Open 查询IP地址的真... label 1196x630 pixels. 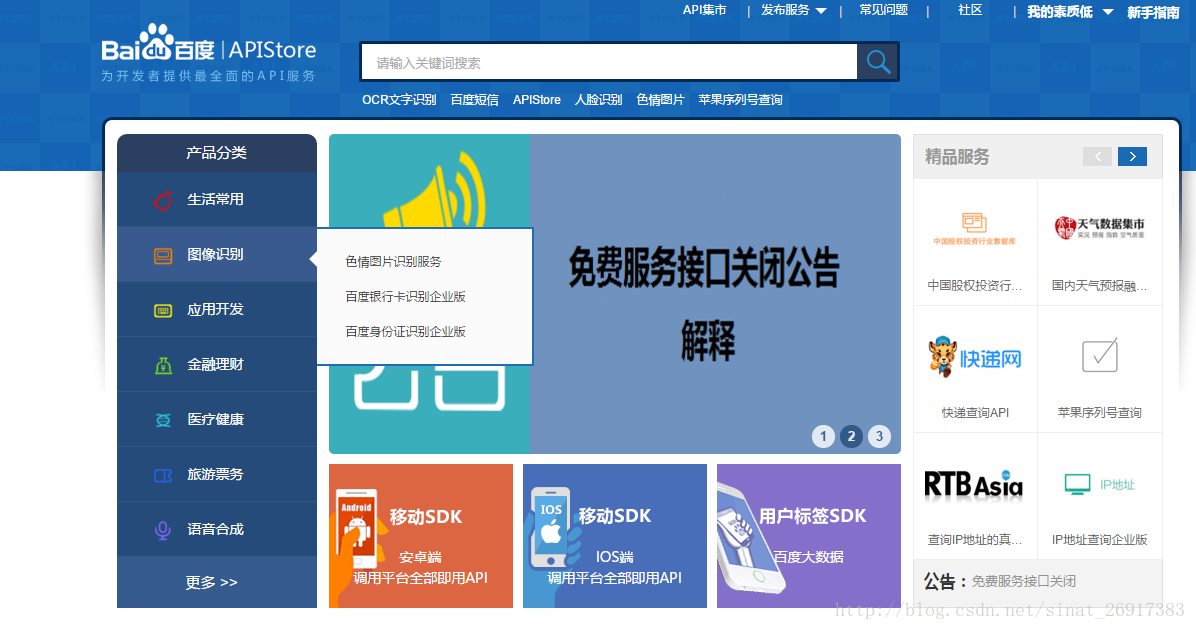974,540
